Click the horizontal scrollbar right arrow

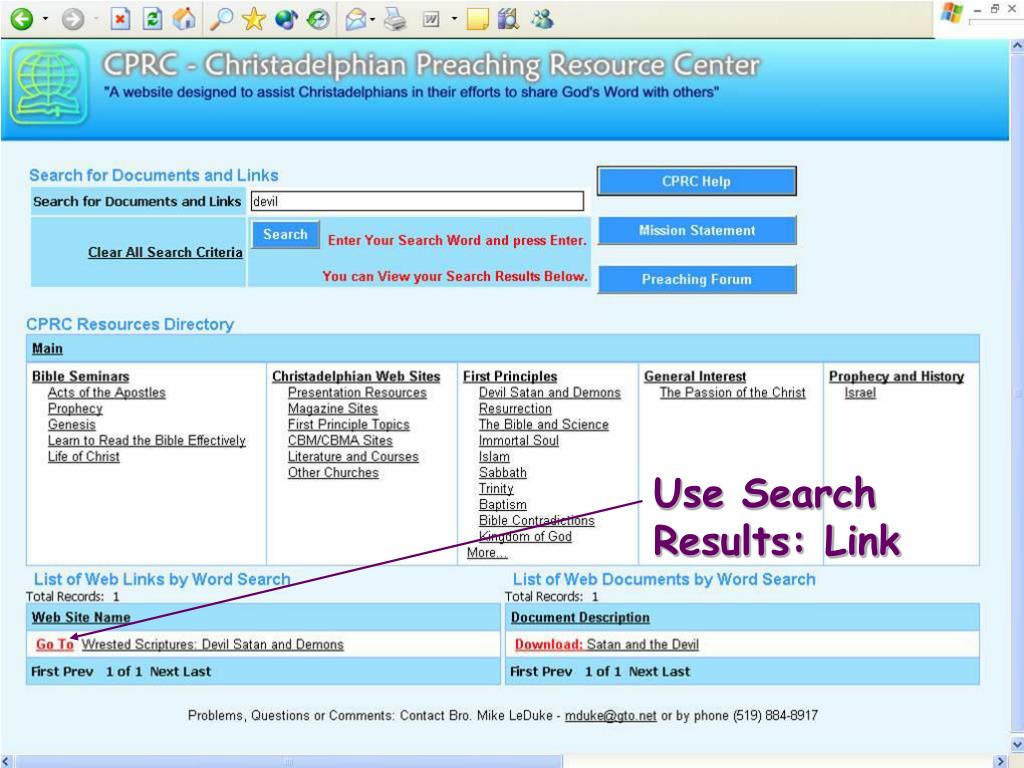coord(999,761)
